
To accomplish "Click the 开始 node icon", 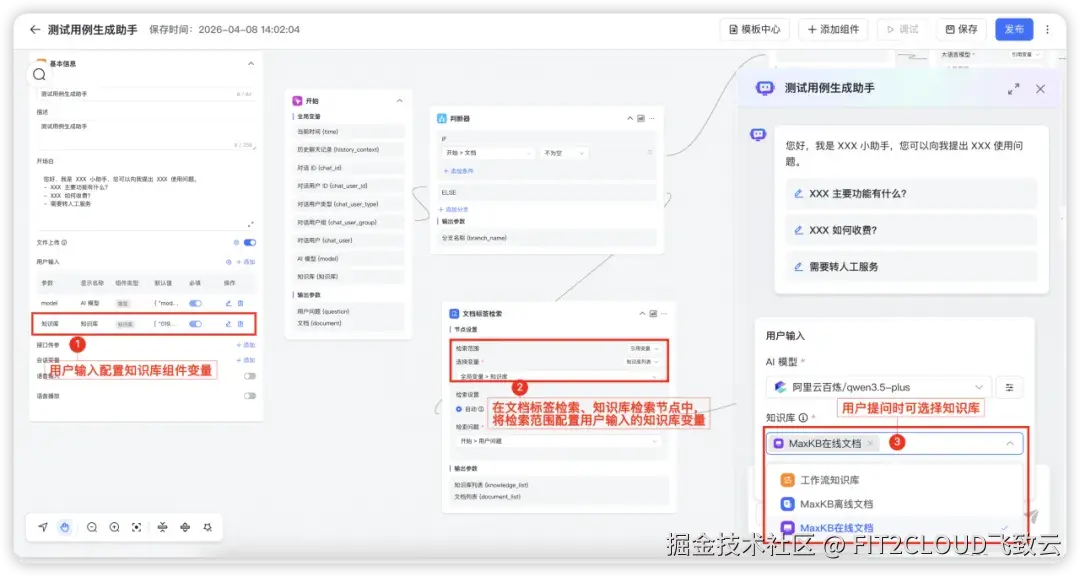I will tap(298, 101).
